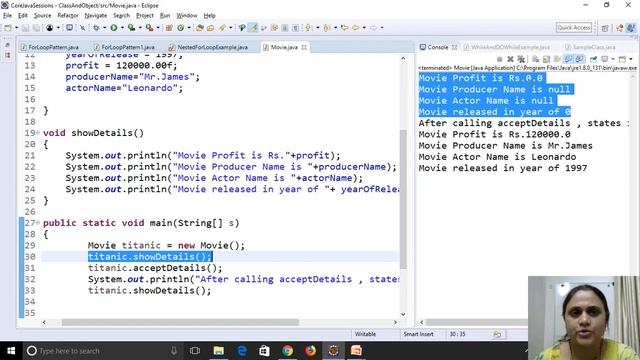Click the editor vertical scrollbar thumb
640x360 pixels.
(403, 199)
